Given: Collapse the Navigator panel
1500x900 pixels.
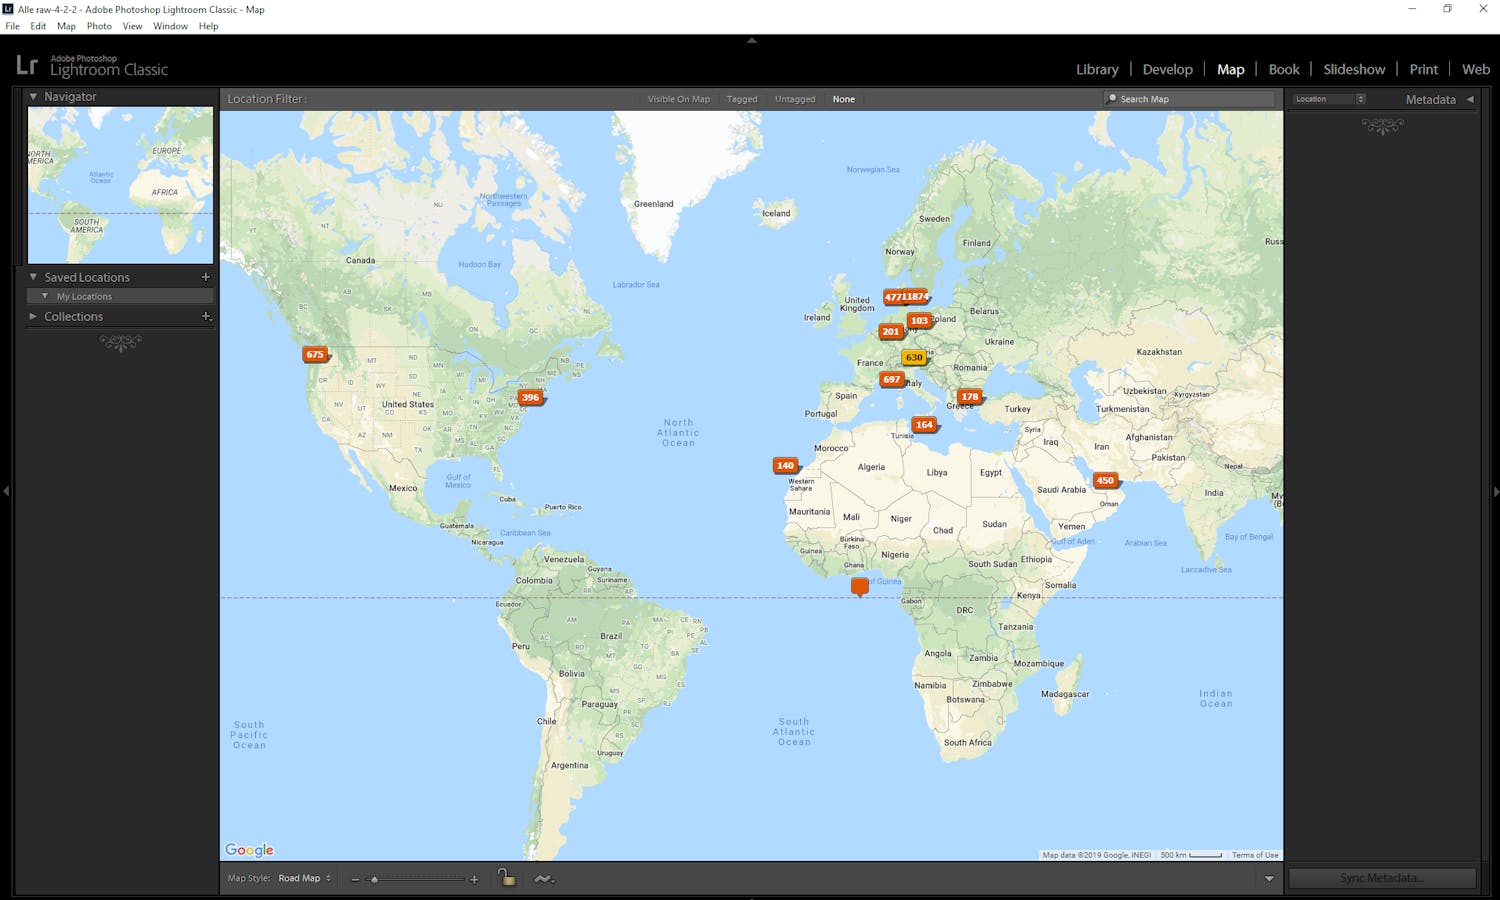Looking at the screenshot, I should tap(33, 97).
